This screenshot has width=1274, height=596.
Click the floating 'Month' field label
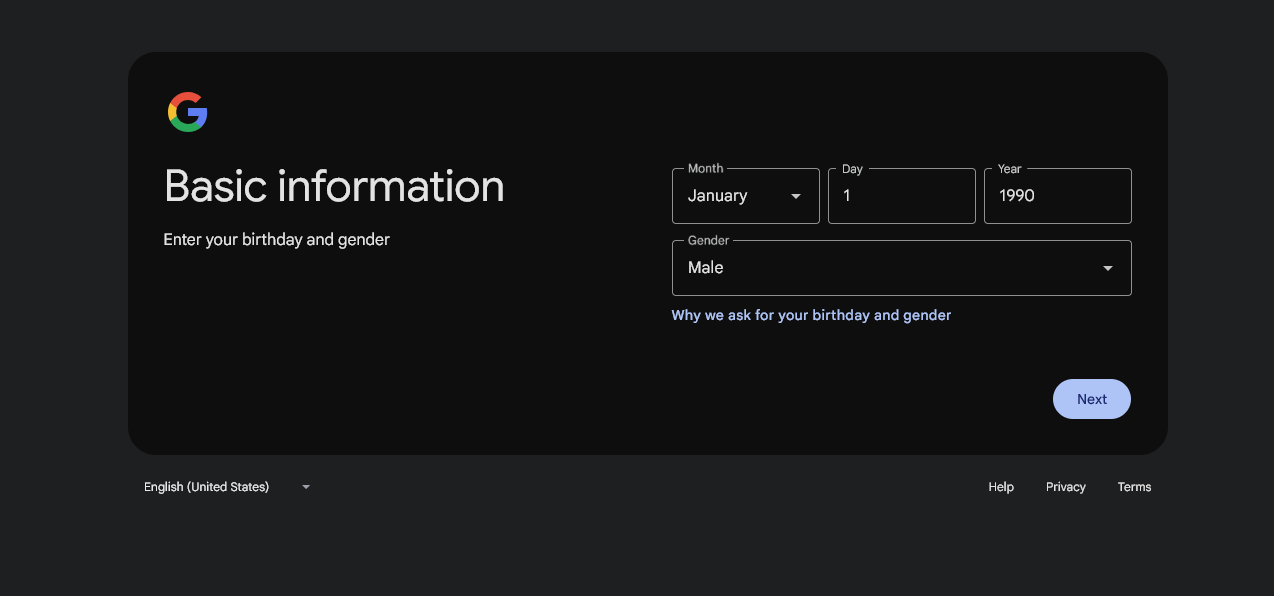(705, 169)
